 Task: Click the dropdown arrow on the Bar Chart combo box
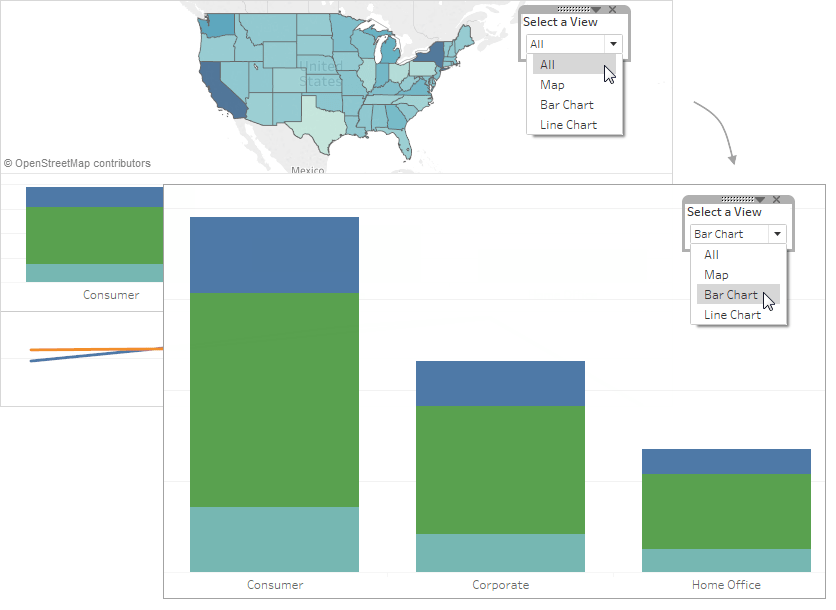pos(777,233)
